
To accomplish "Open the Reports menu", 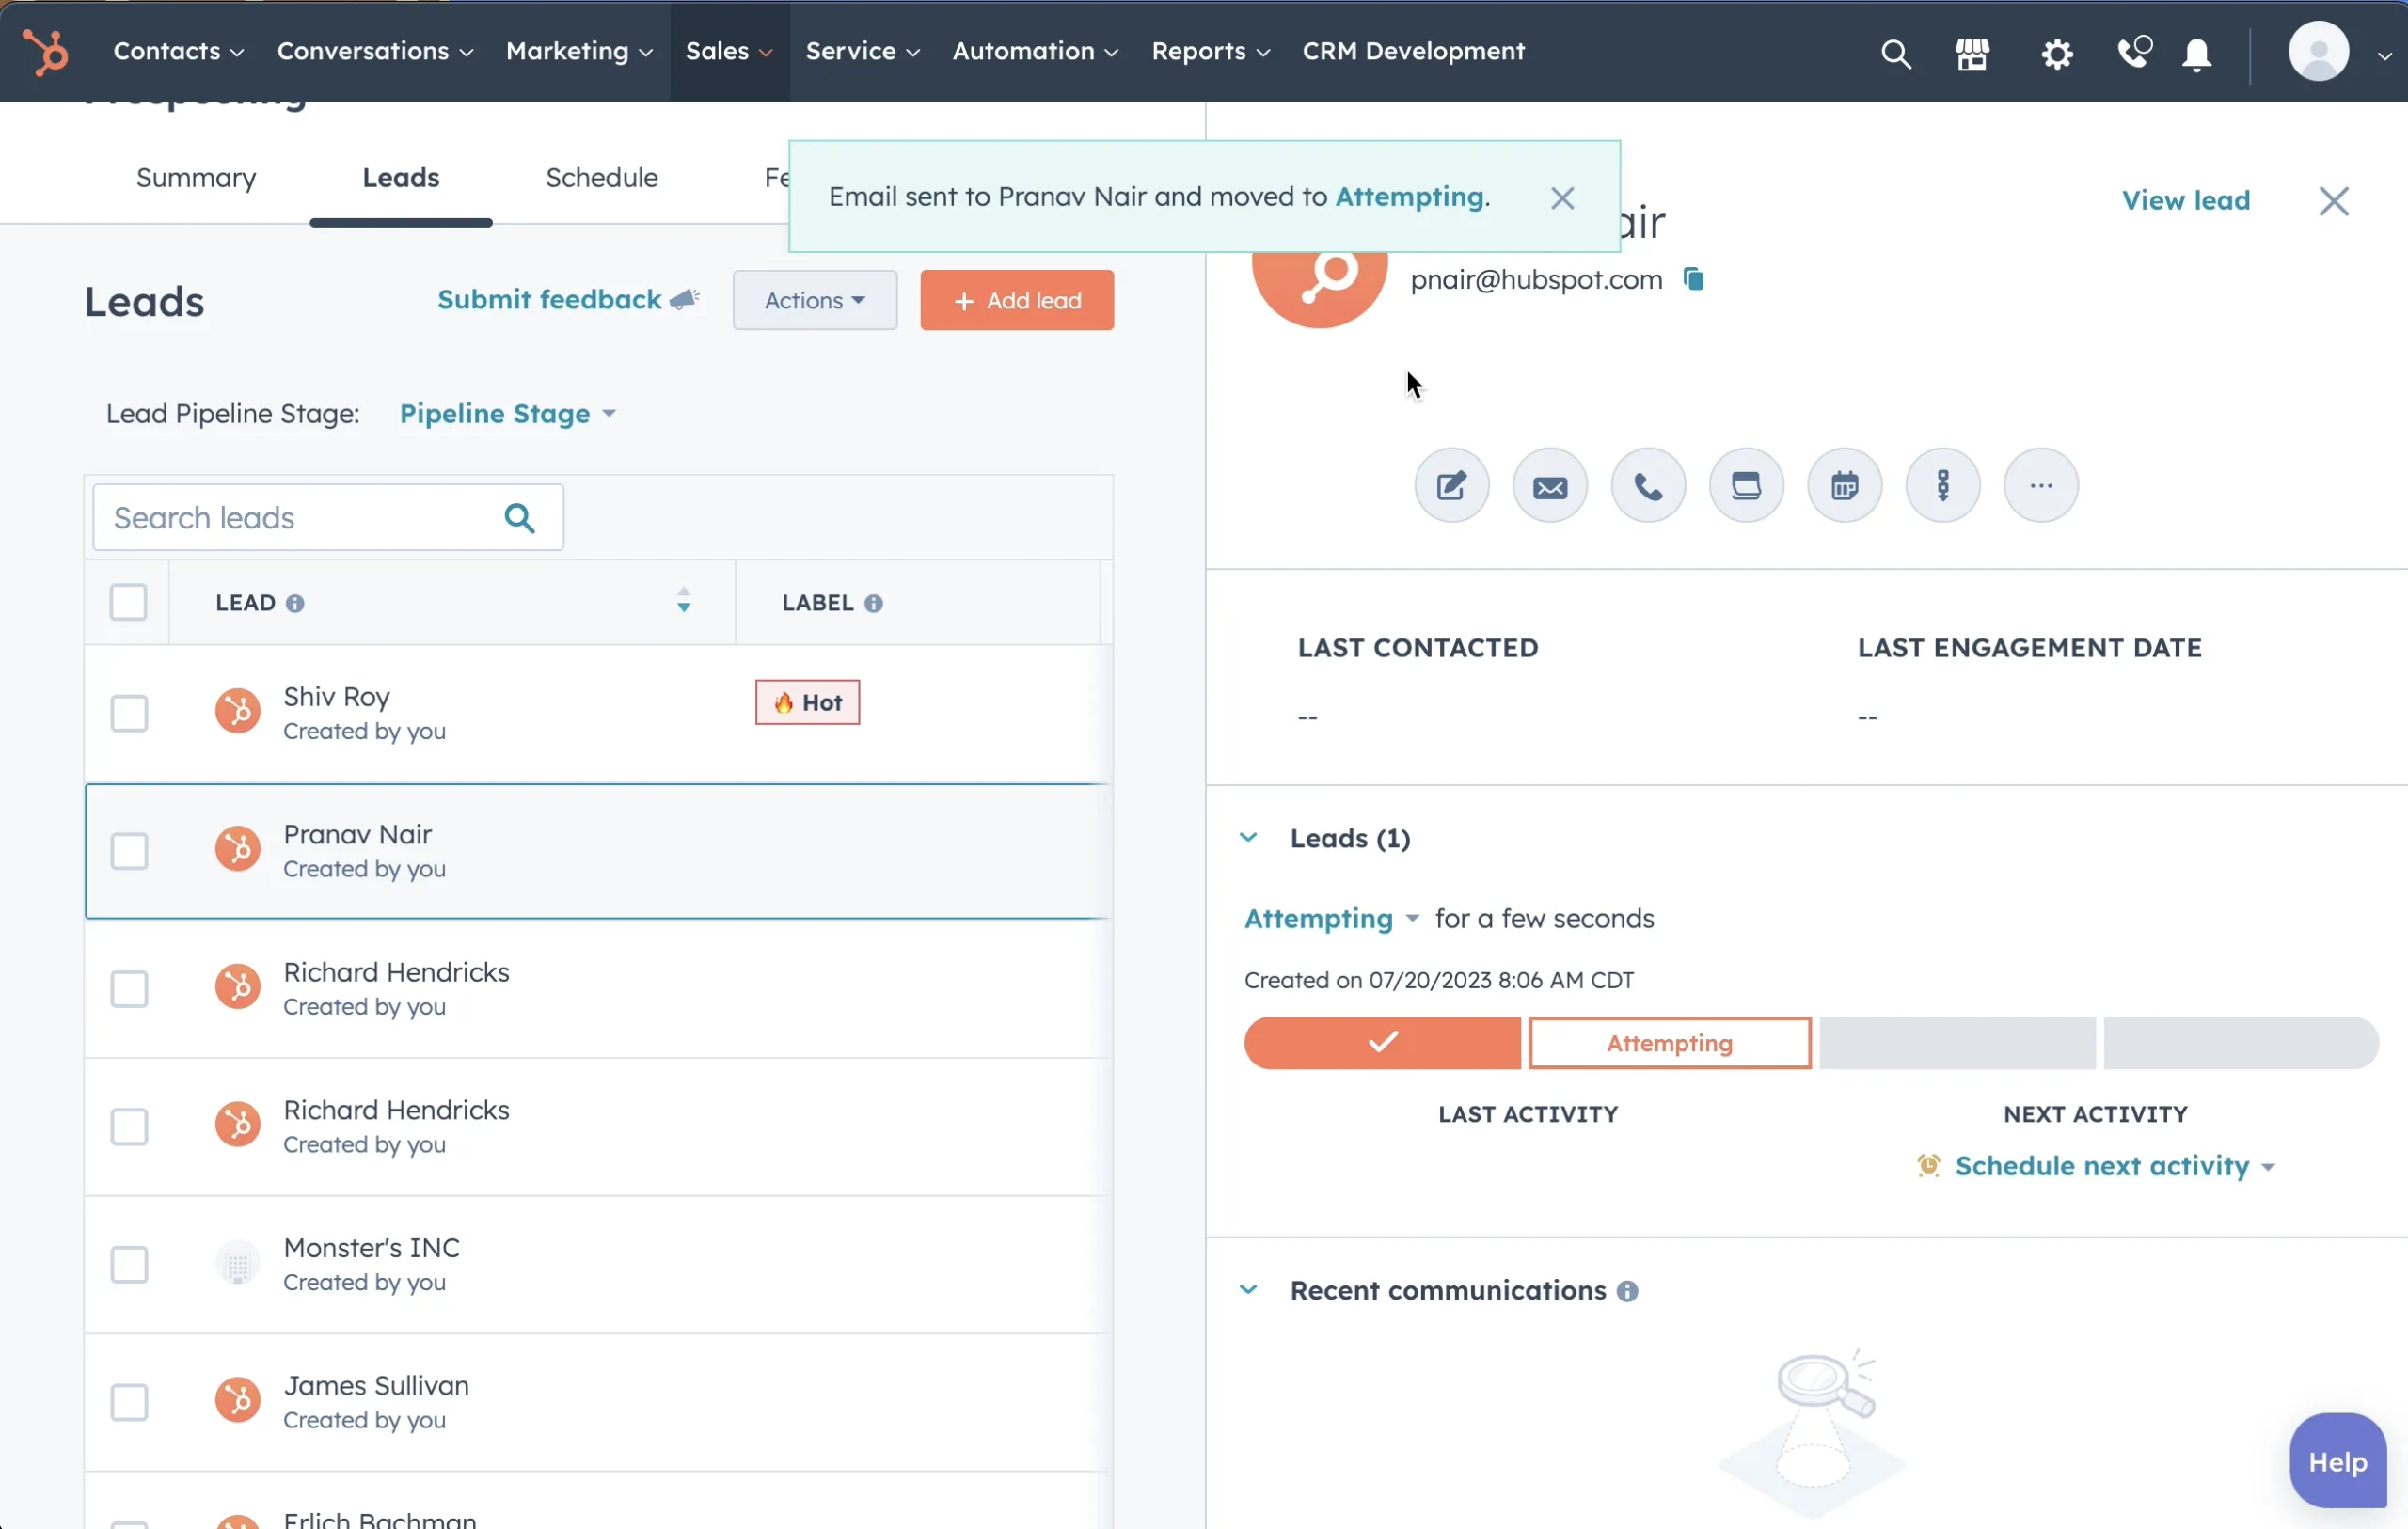I will click(x=1209, y=51).
